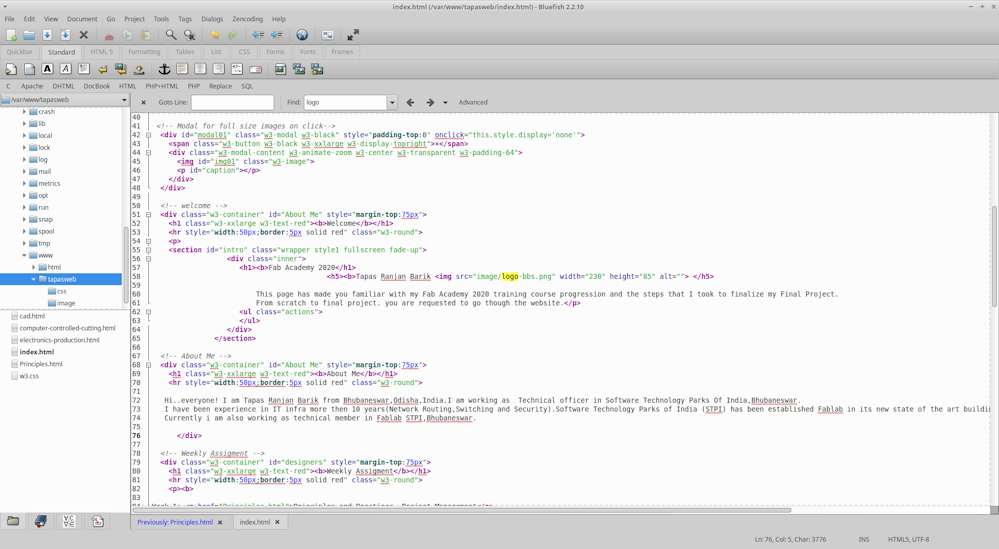This screenshot has width=999, height=549.
Task: Expand the 'log' folder node
Action: tap(24, 159)
